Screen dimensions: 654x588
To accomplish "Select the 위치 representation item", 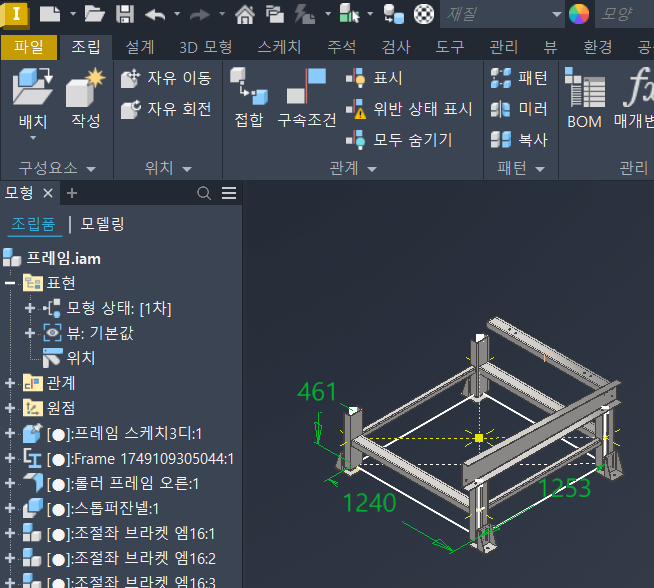I will click(x=81, y=358).
